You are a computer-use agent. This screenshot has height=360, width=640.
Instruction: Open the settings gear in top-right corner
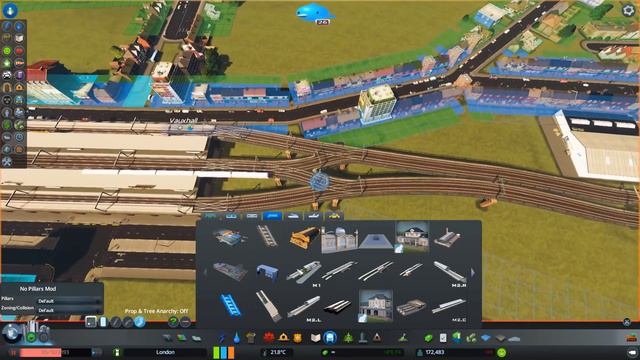[x=629, y=10]
